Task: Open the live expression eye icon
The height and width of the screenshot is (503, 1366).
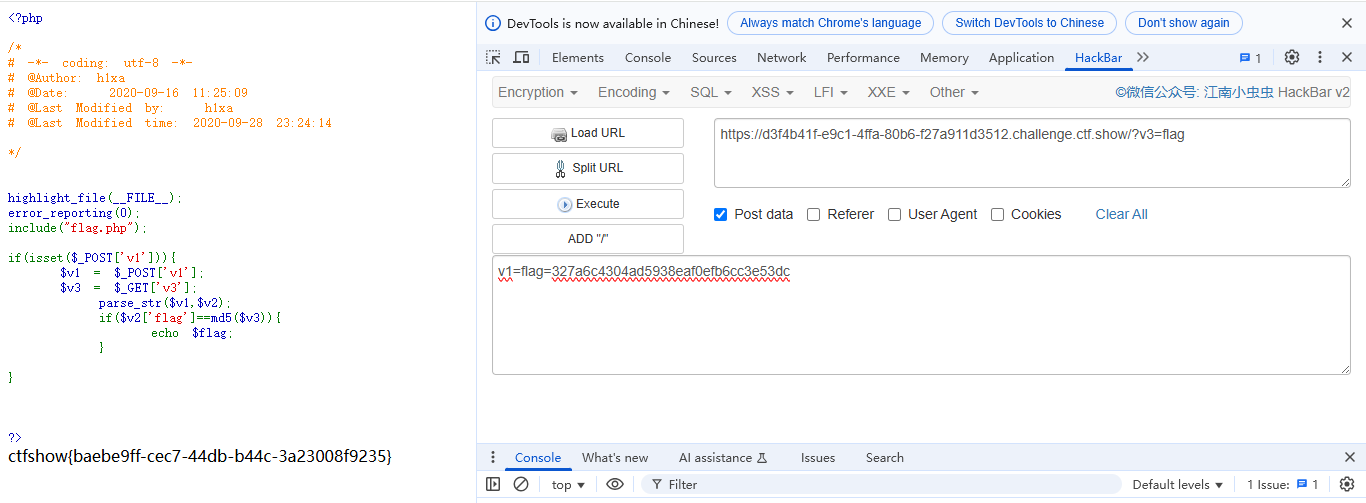Action: pos(615,484)
